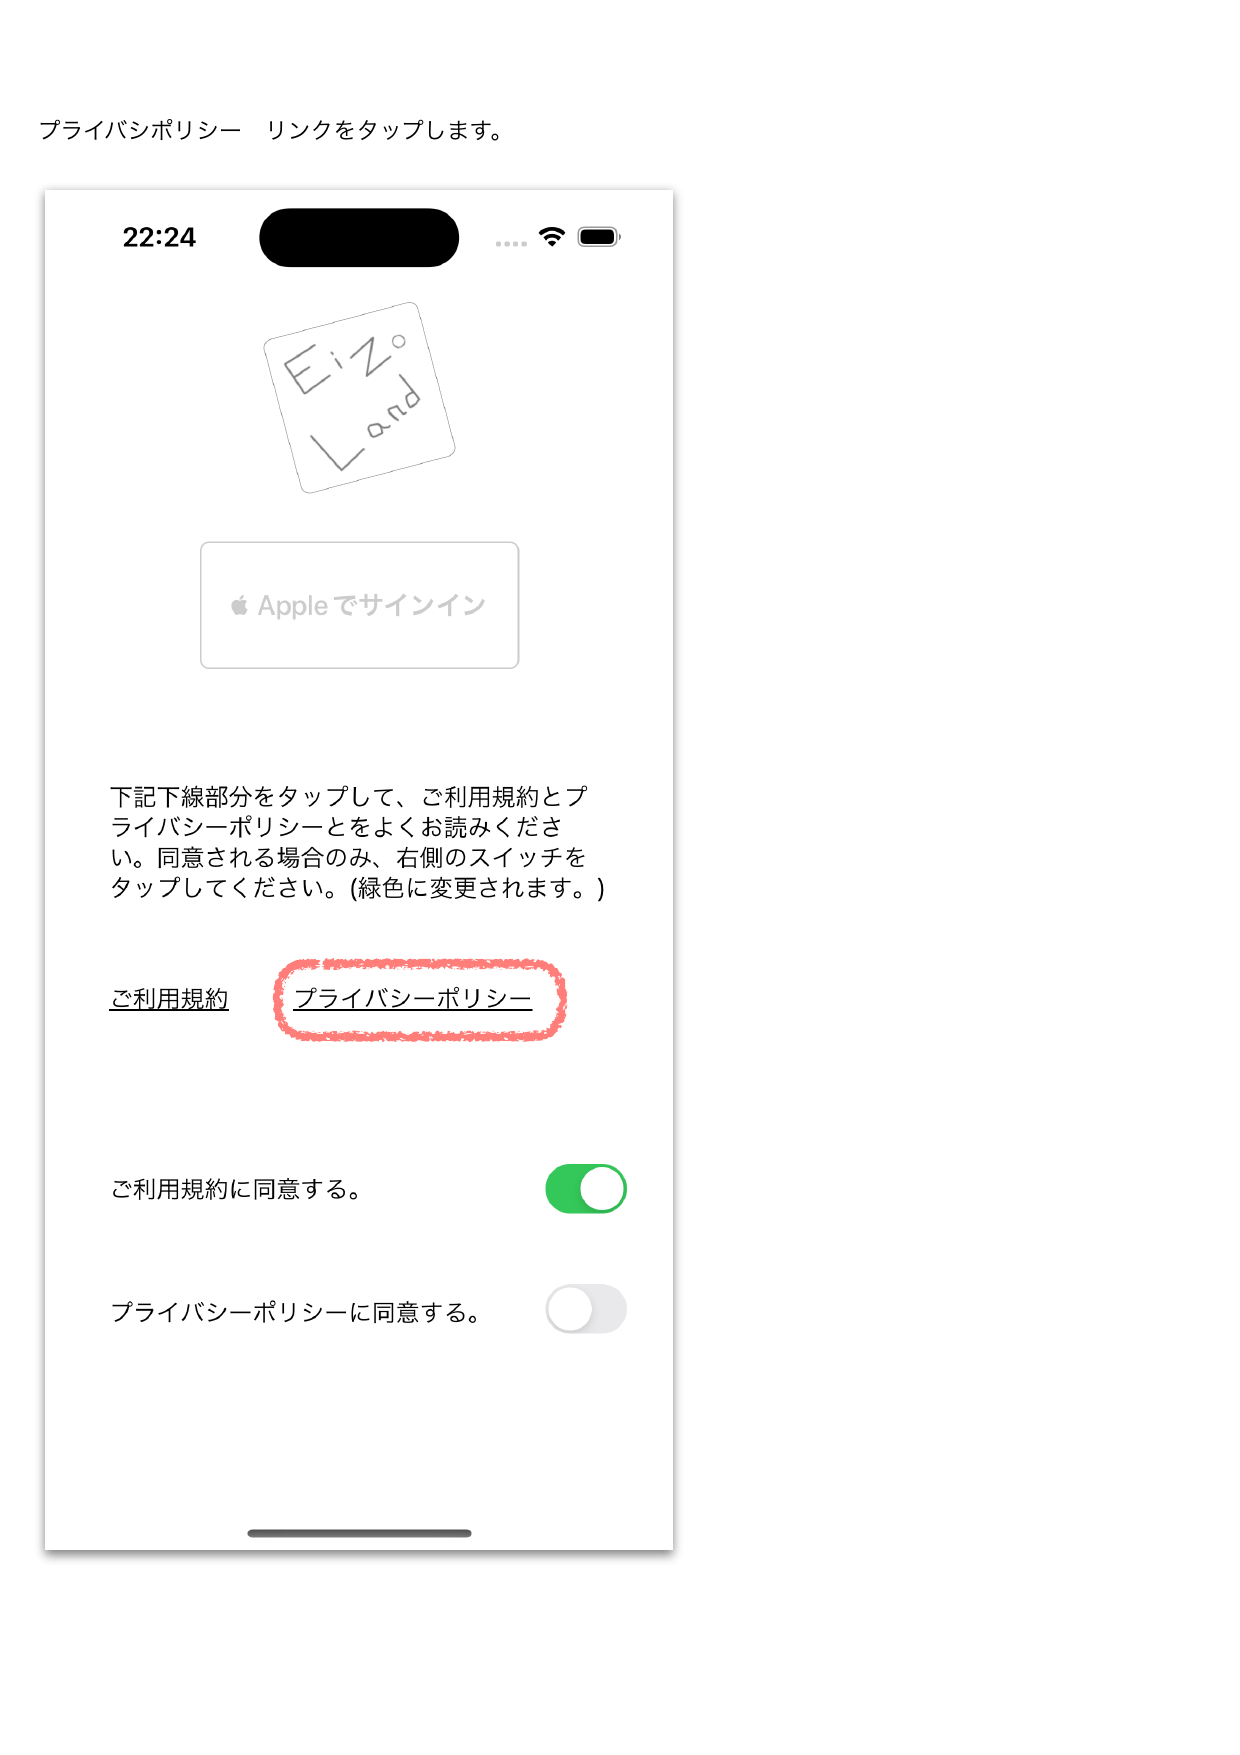The width and height of the screenshot is (1240, 1755).
Task: Tap the Wi-Fi status icon
Action: (x=551, y=237)
